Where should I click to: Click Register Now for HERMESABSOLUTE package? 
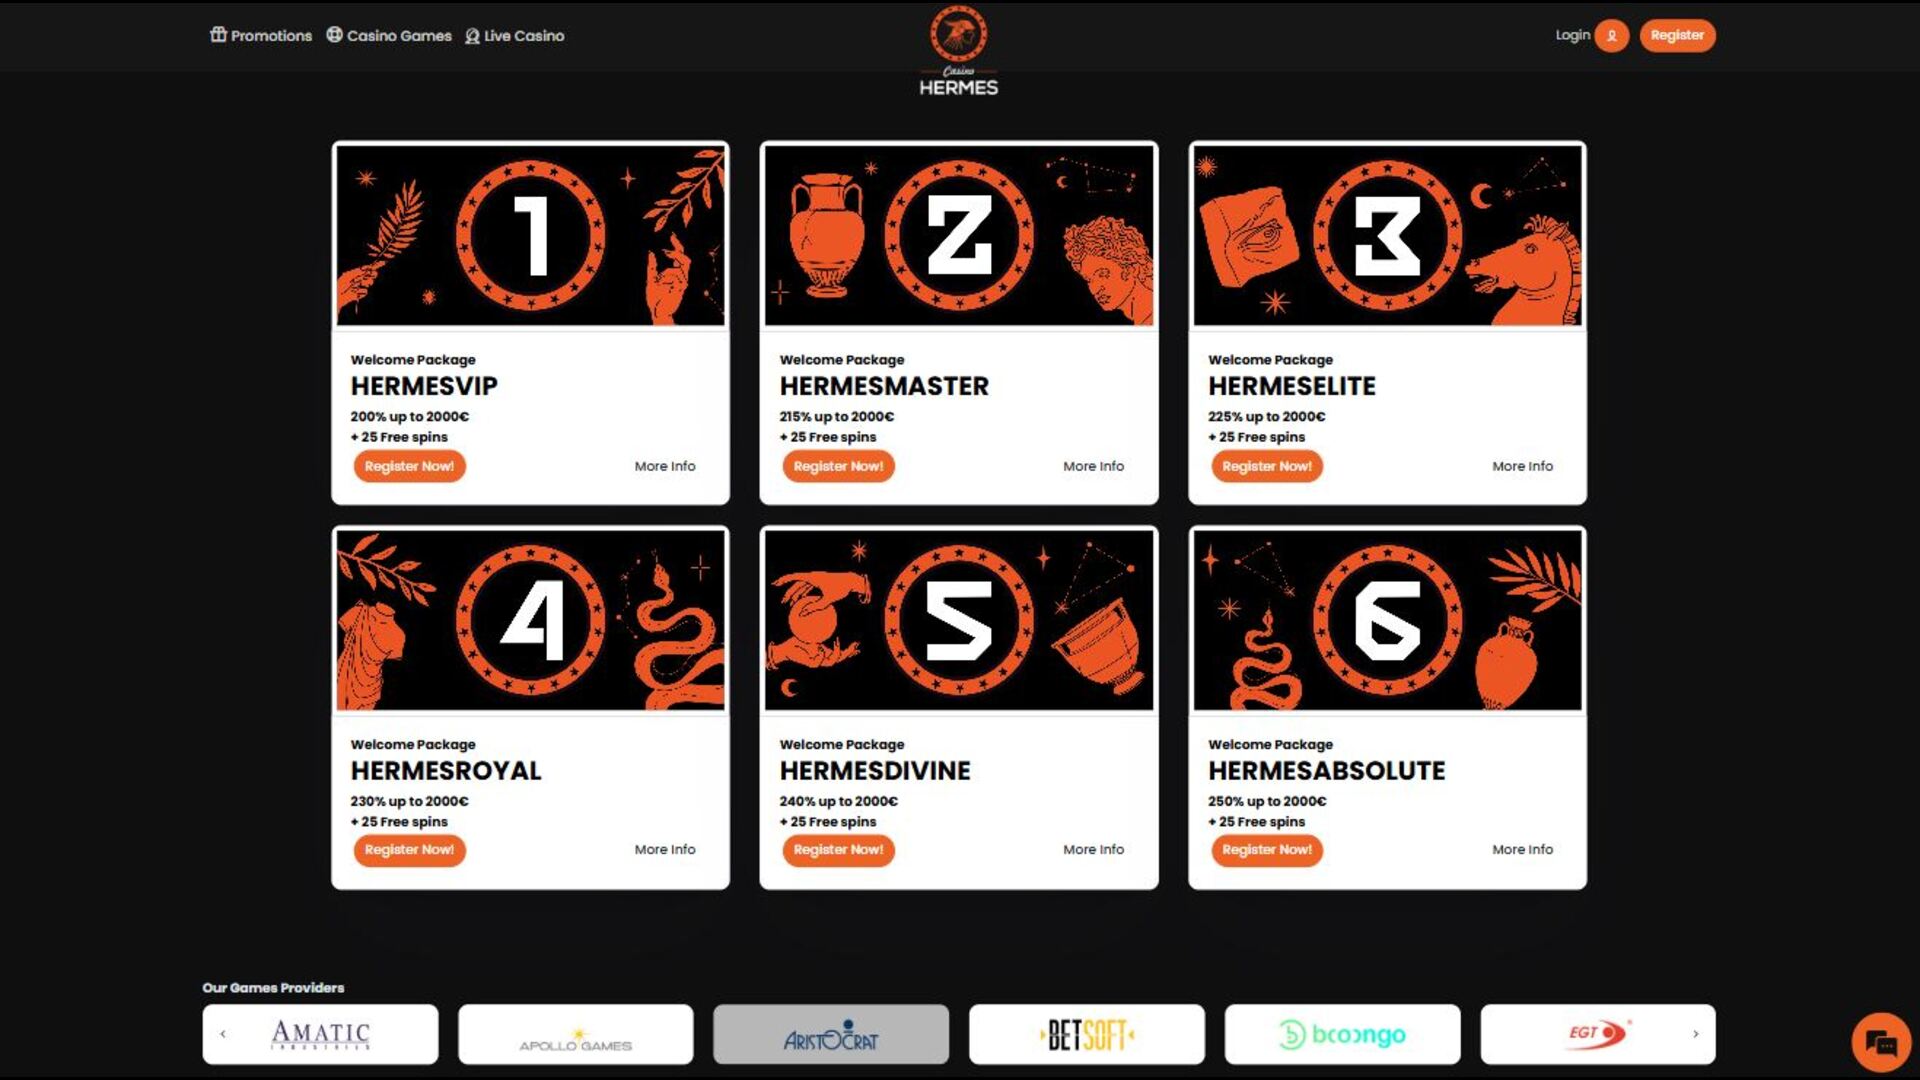tap(1267, 850)
